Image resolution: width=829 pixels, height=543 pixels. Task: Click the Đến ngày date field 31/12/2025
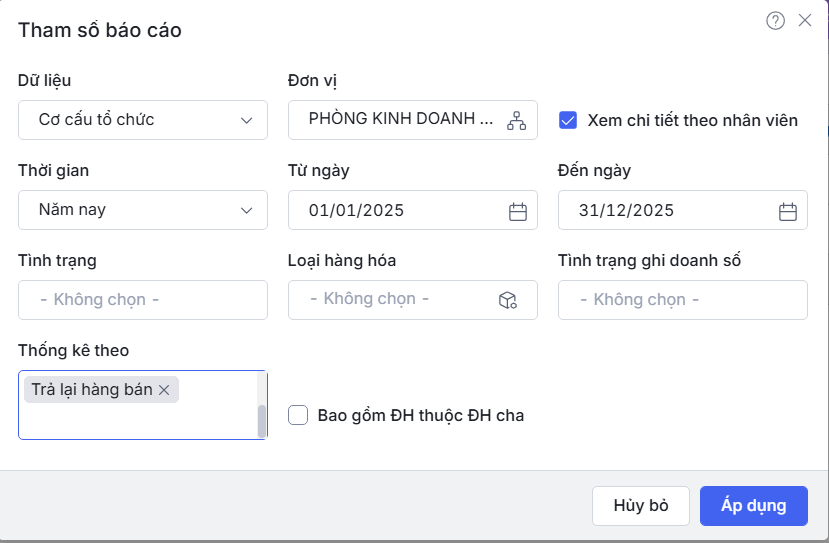(x=666, y=211)
